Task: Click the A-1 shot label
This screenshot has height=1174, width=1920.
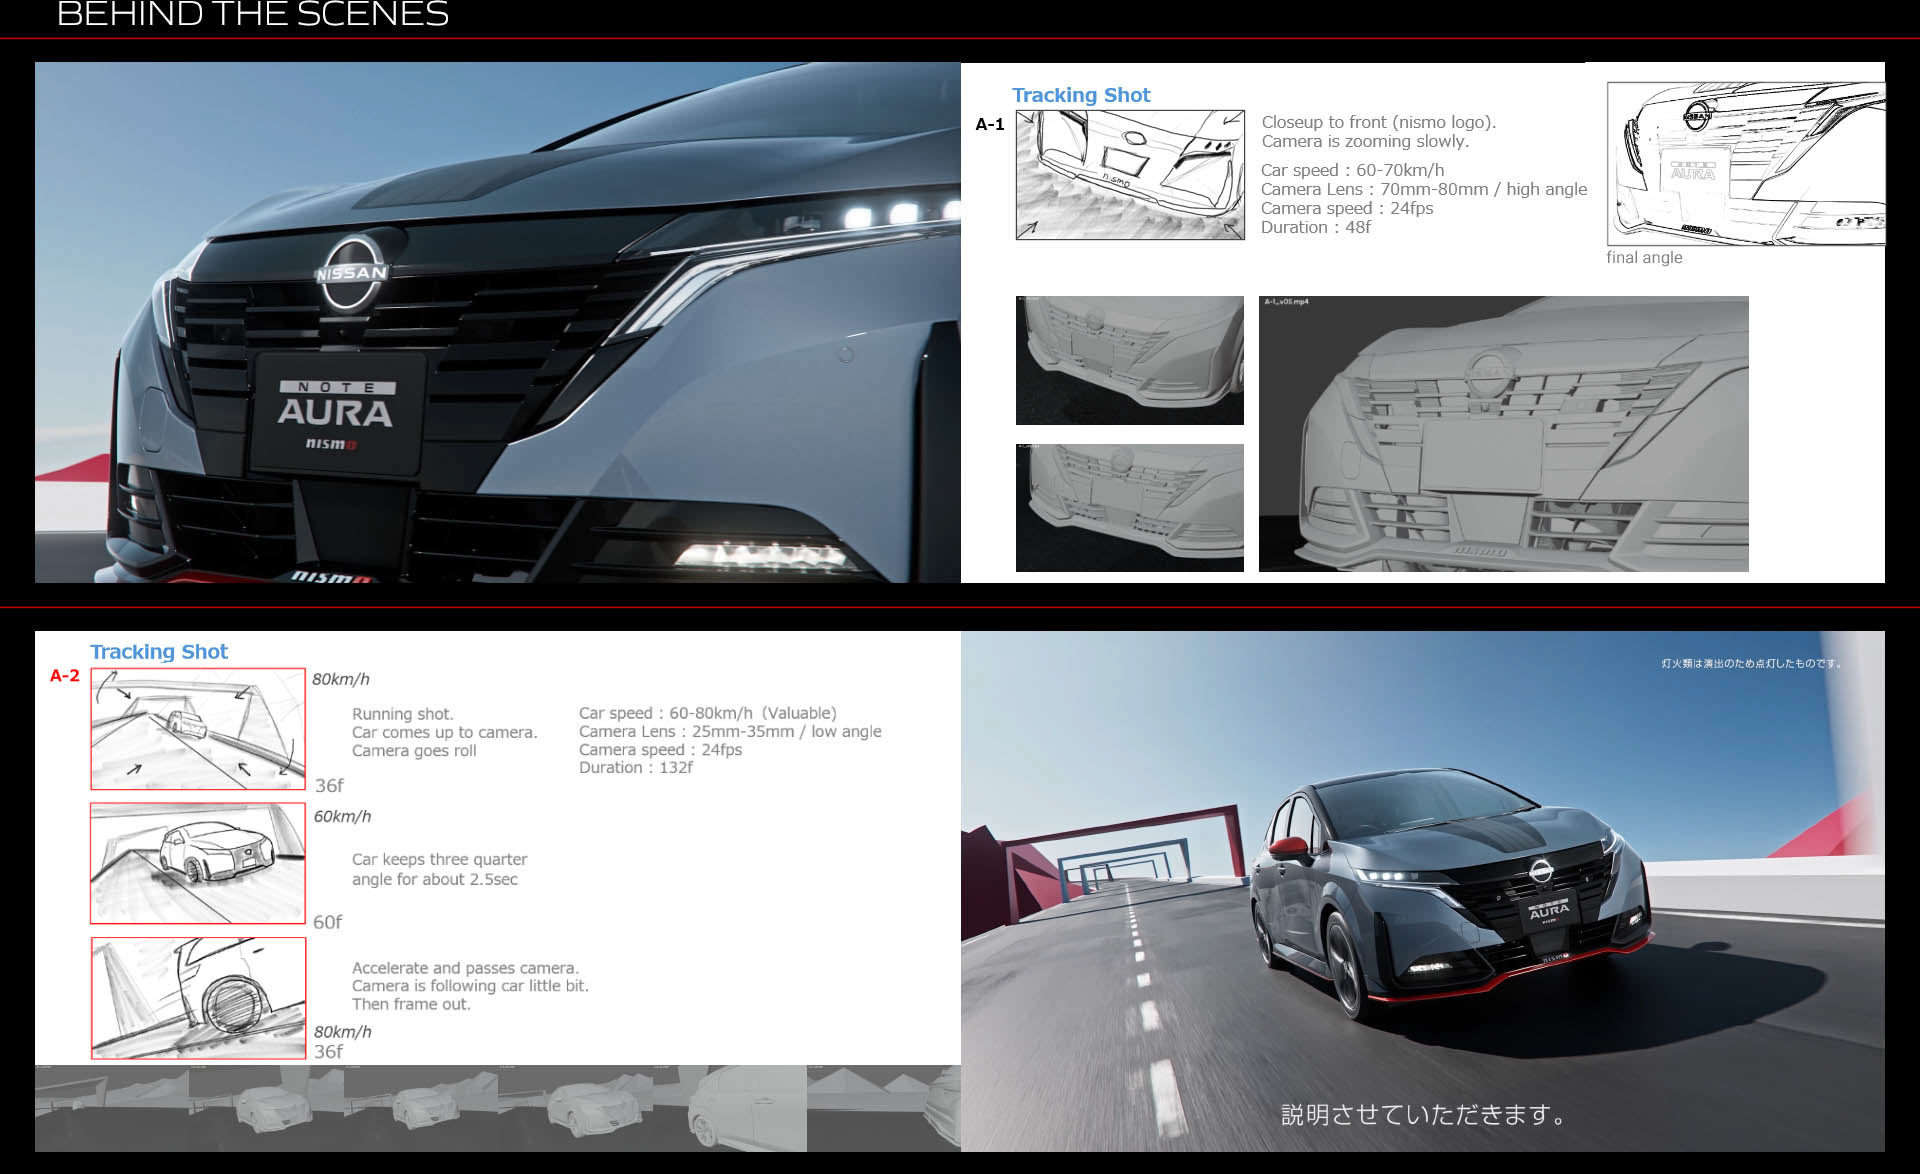Action: [x=989, y=124]
